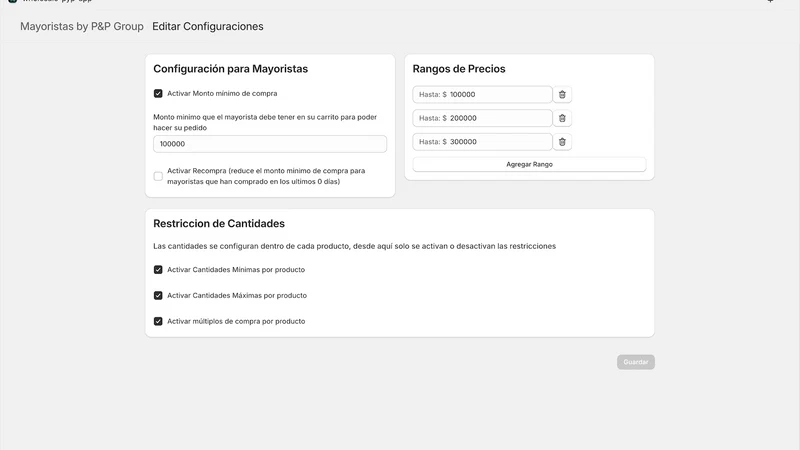Screen dimensions: 800x450
Task: Focus the first Hasta price field 100000
Action: 482,94
